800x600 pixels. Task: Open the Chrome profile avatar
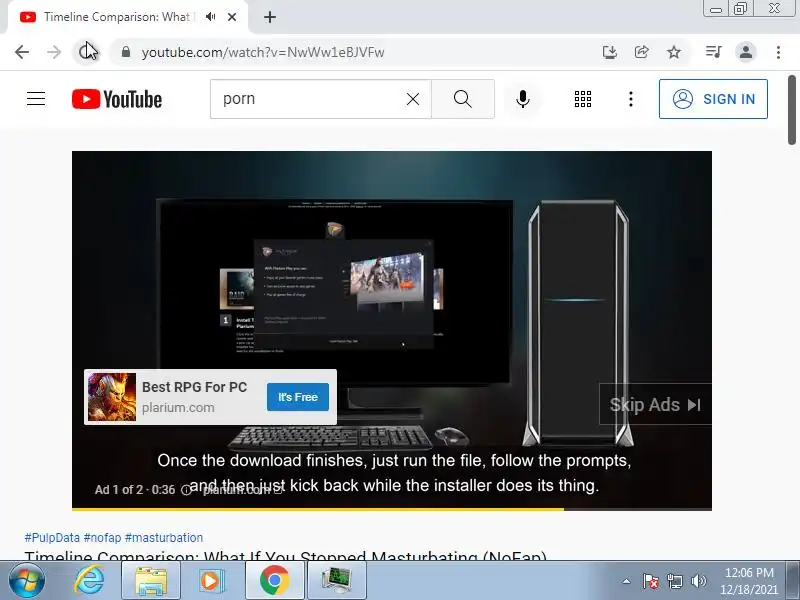coord(746,52)
